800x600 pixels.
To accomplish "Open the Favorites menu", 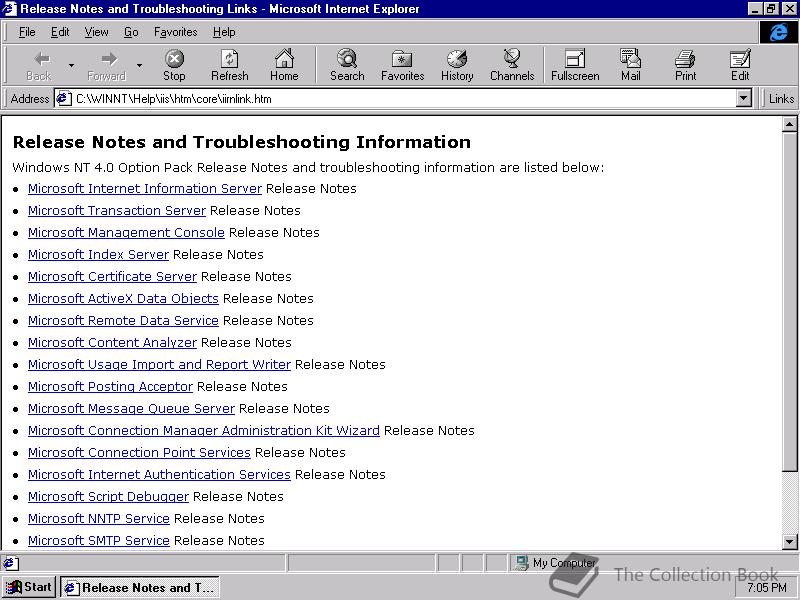I will (x=176, y=32).
